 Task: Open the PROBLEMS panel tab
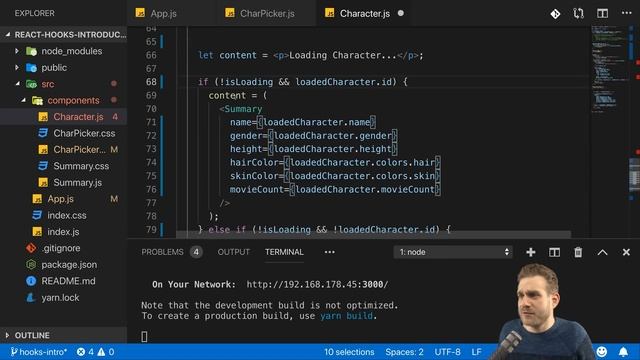point(162,252)
